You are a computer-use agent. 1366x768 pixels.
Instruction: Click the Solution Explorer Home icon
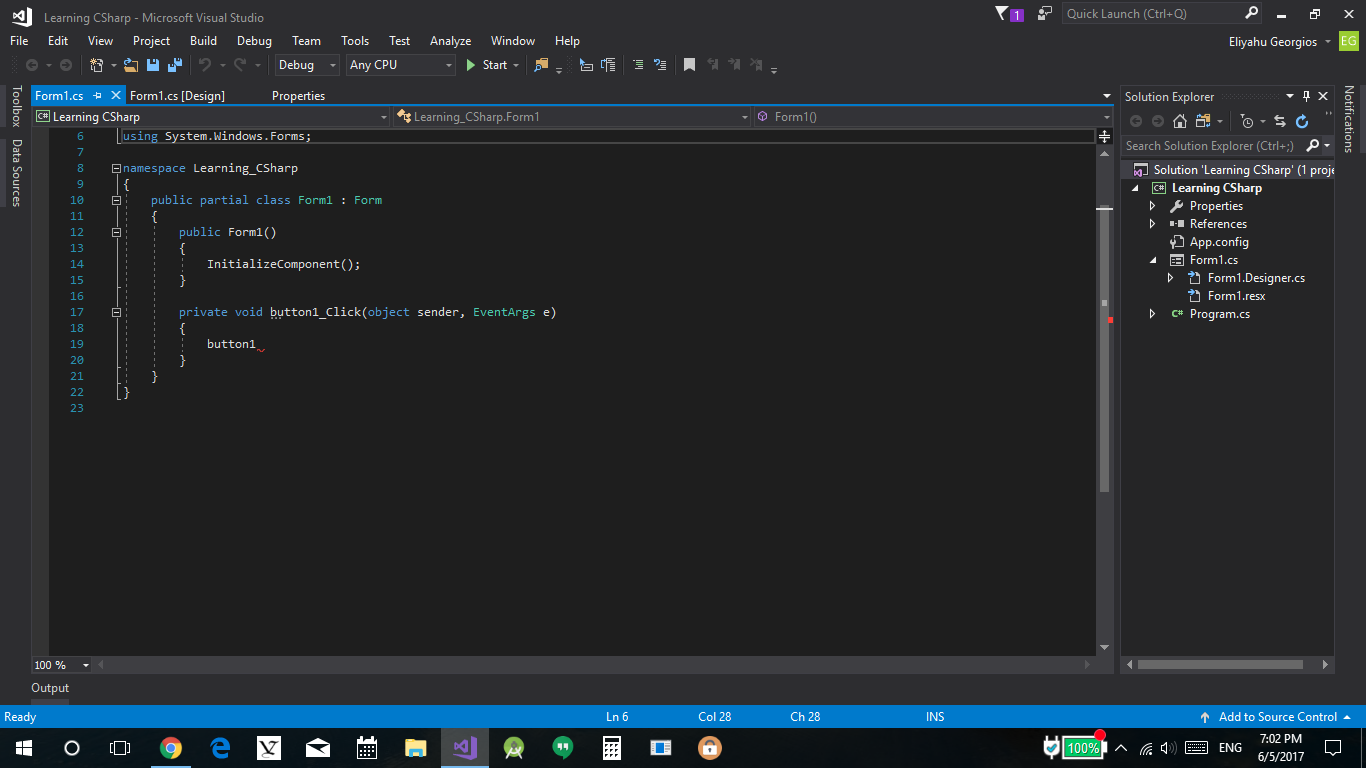[x=1180, y=121]
